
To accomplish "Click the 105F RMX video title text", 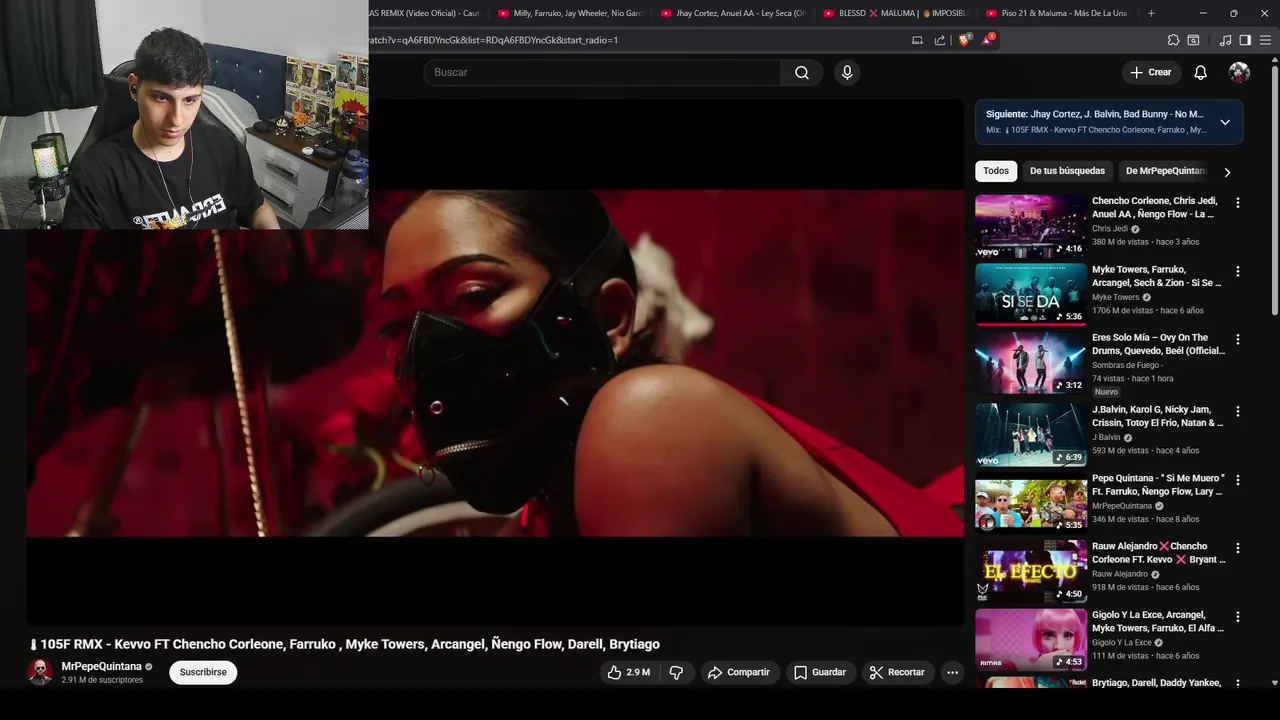I will click(344, 644).
